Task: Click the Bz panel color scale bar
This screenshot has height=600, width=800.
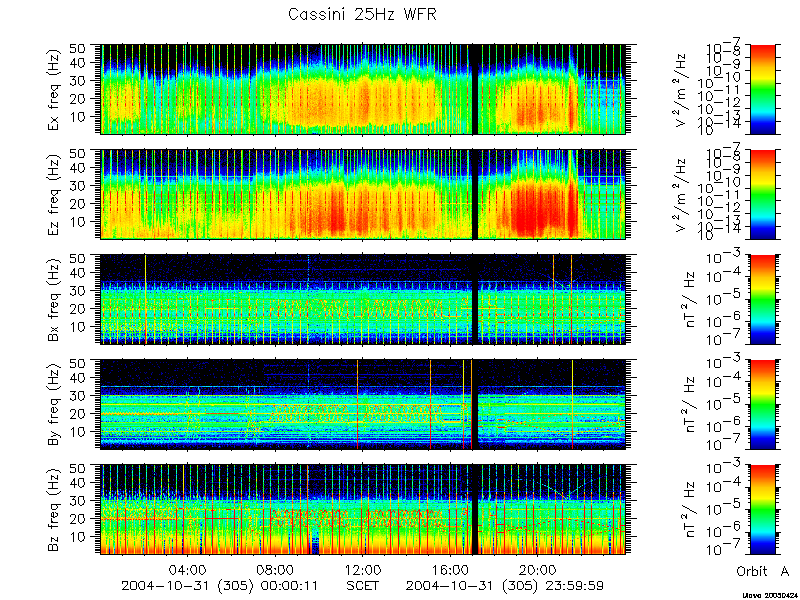Action: pos(763,509)
